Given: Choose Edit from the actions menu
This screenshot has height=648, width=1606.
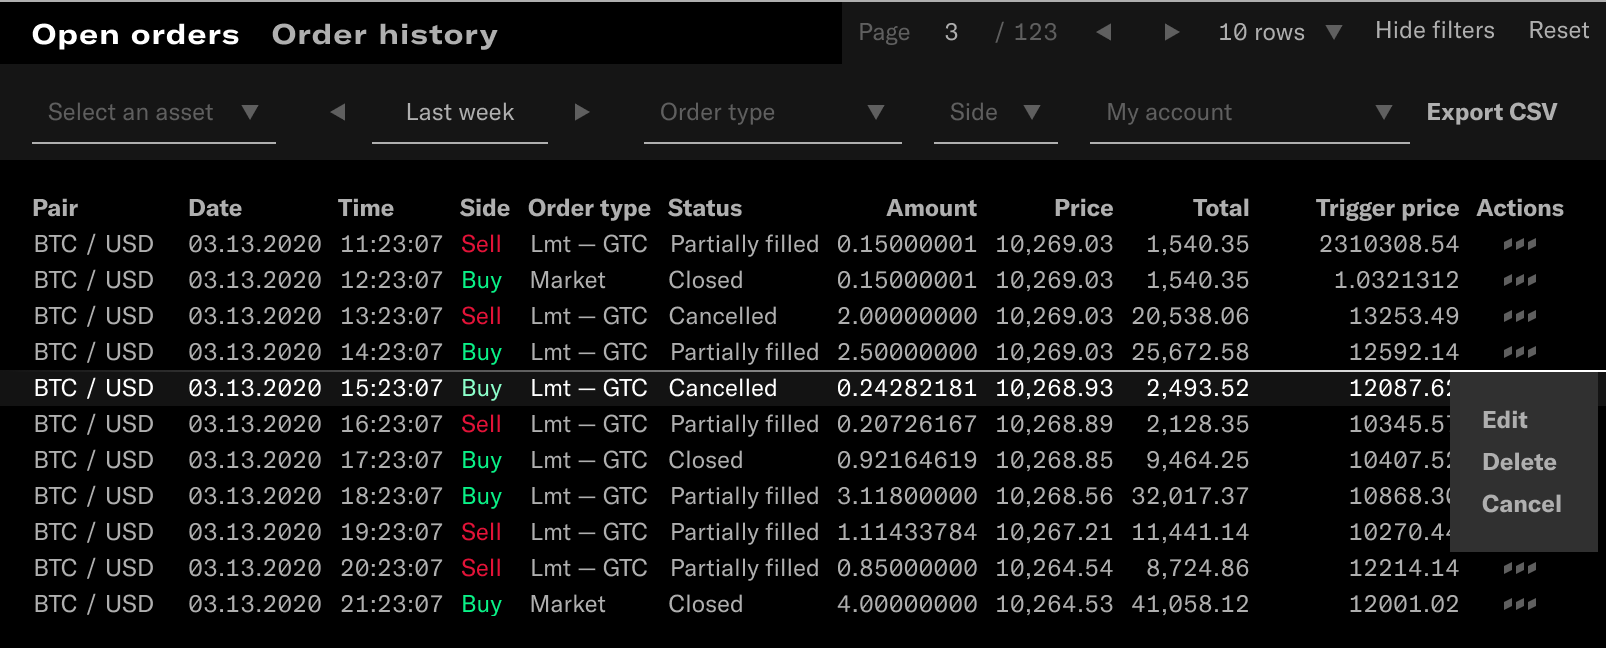Looking at the screenshot, I should [1504, 420].
